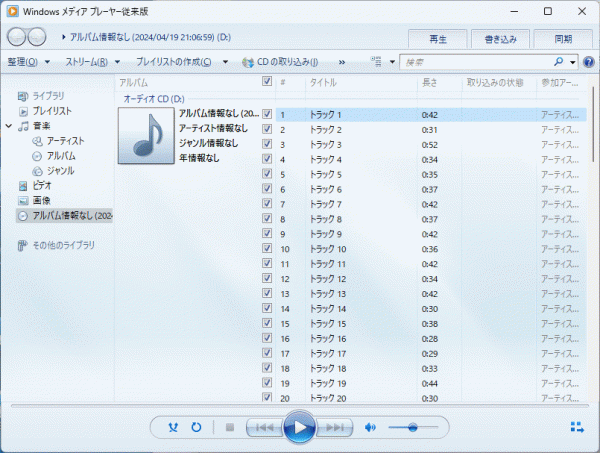Click the breadcrumb アルバム情報なし (D:) link
The image size is (600, 453).
click(x=150, y=37)
